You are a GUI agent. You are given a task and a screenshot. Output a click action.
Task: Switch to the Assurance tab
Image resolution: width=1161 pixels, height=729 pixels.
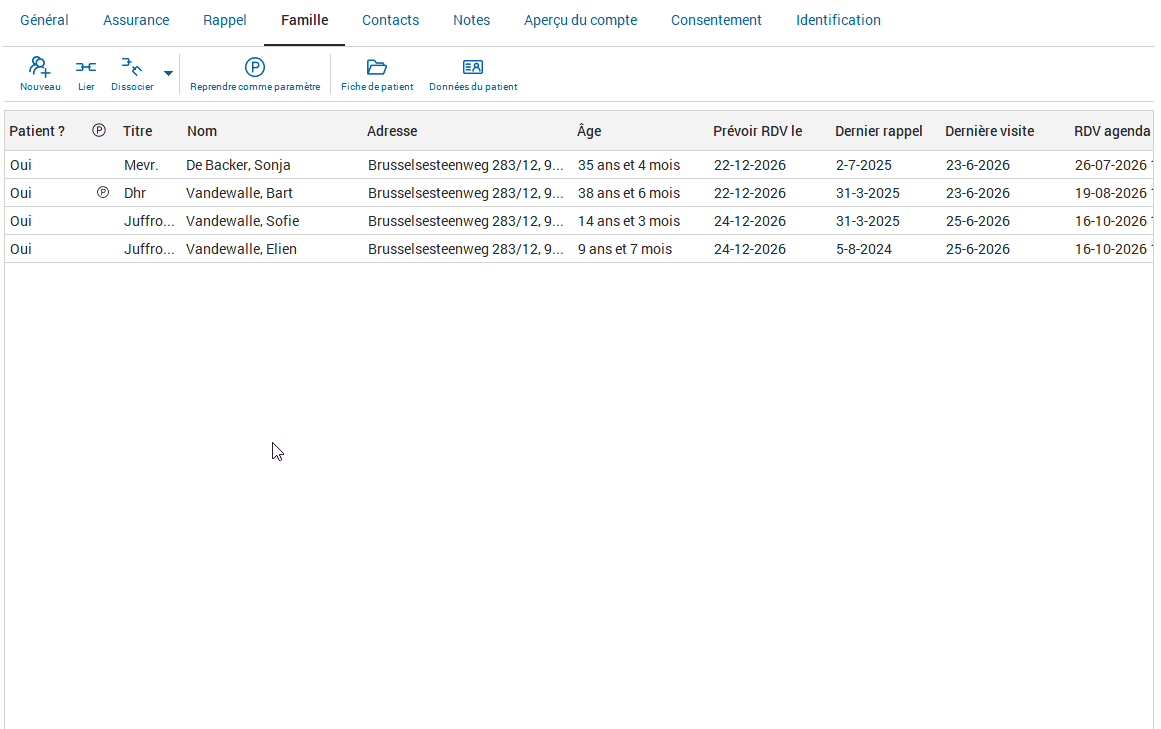click(x=136, y=20)
